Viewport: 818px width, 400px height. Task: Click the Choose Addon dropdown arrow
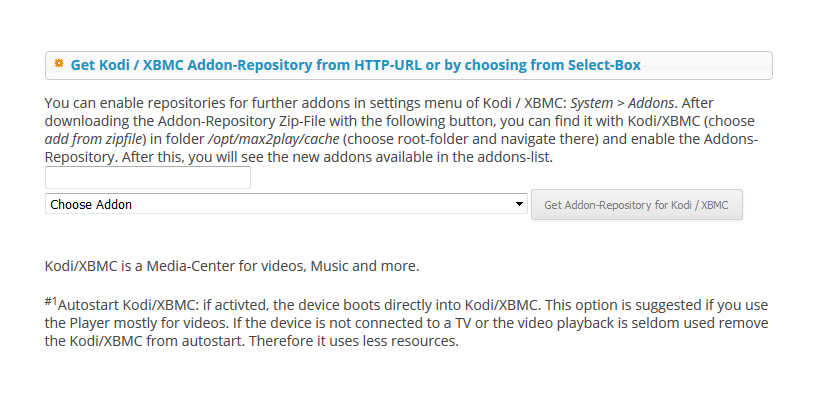[519, 204]
